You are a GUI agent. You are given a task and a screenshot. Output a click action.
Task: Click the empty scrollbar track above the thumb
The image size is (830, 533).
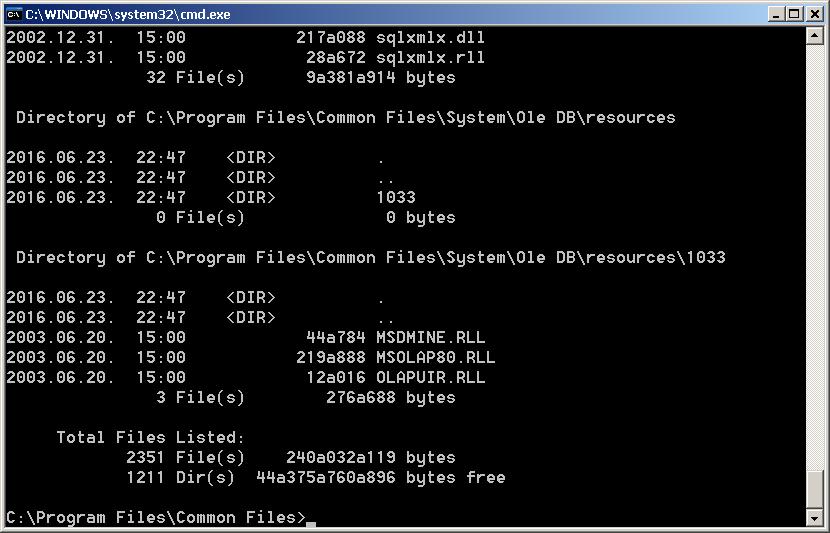click(815, 250)
